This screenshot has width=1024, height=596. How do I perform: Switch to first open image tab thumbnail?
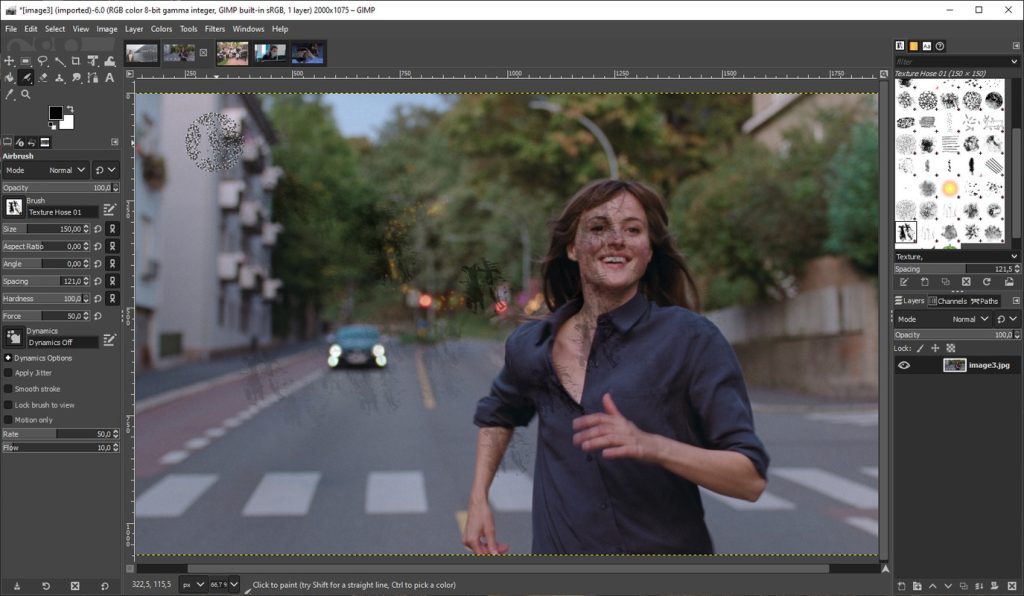(x=142, y=54)
